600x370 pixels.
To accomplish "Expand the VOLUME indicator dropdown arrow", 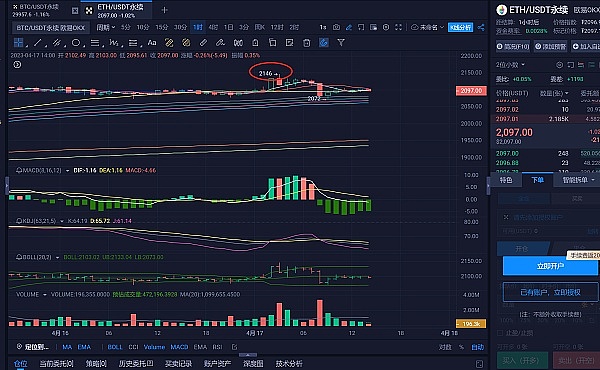I will 45,295.
